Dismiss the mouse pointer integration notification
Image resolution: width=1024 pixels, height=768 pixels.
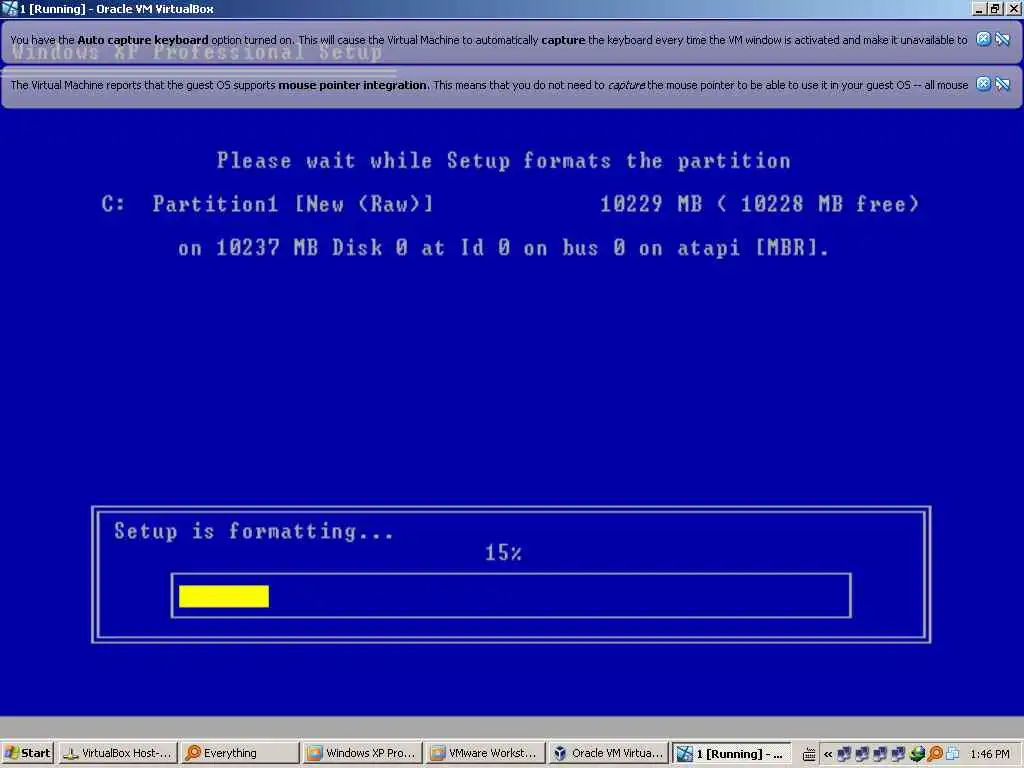pos(983,84)
